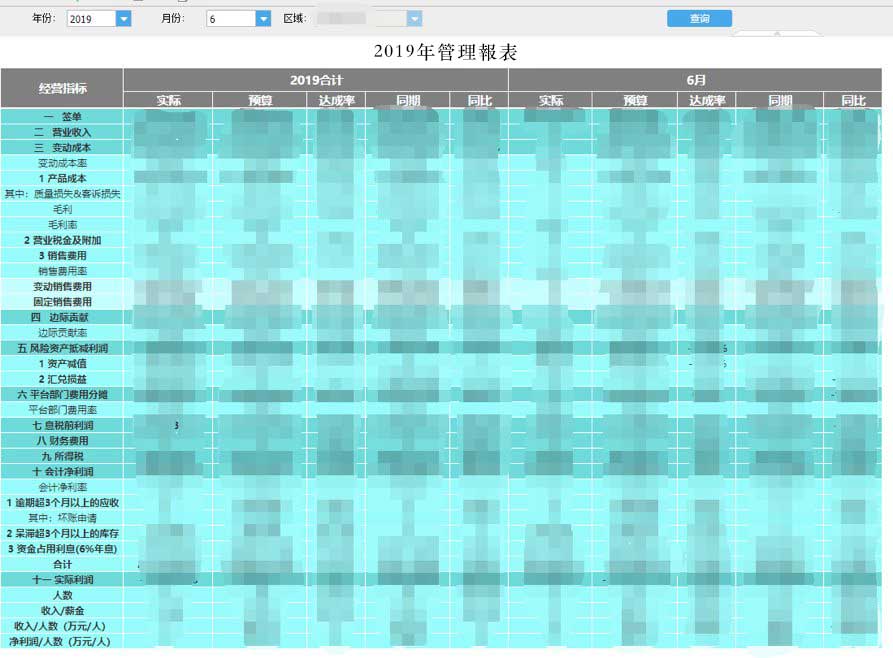The width and height of the screenshot is (893, 658).
Task: Select the 合计 row label
Action: pos(62,564)
